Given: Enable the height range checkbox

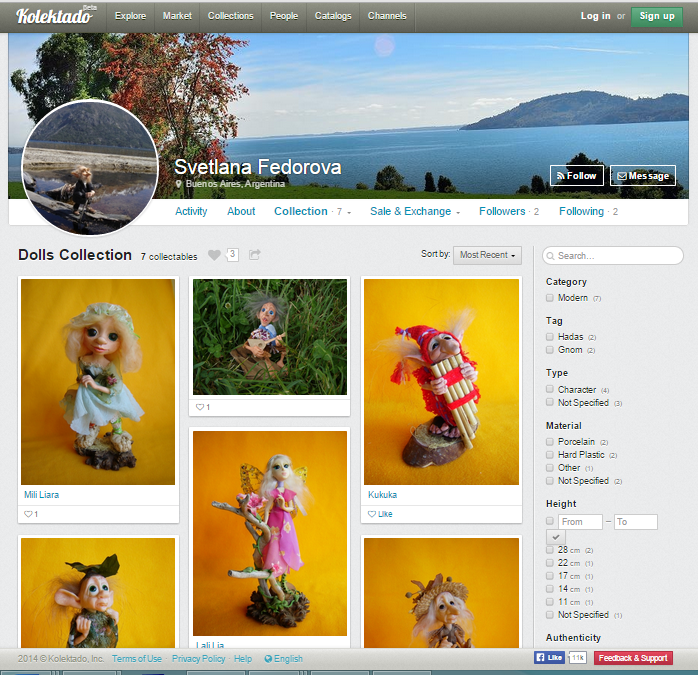Looking at the screenshot, I should [550, 521].
